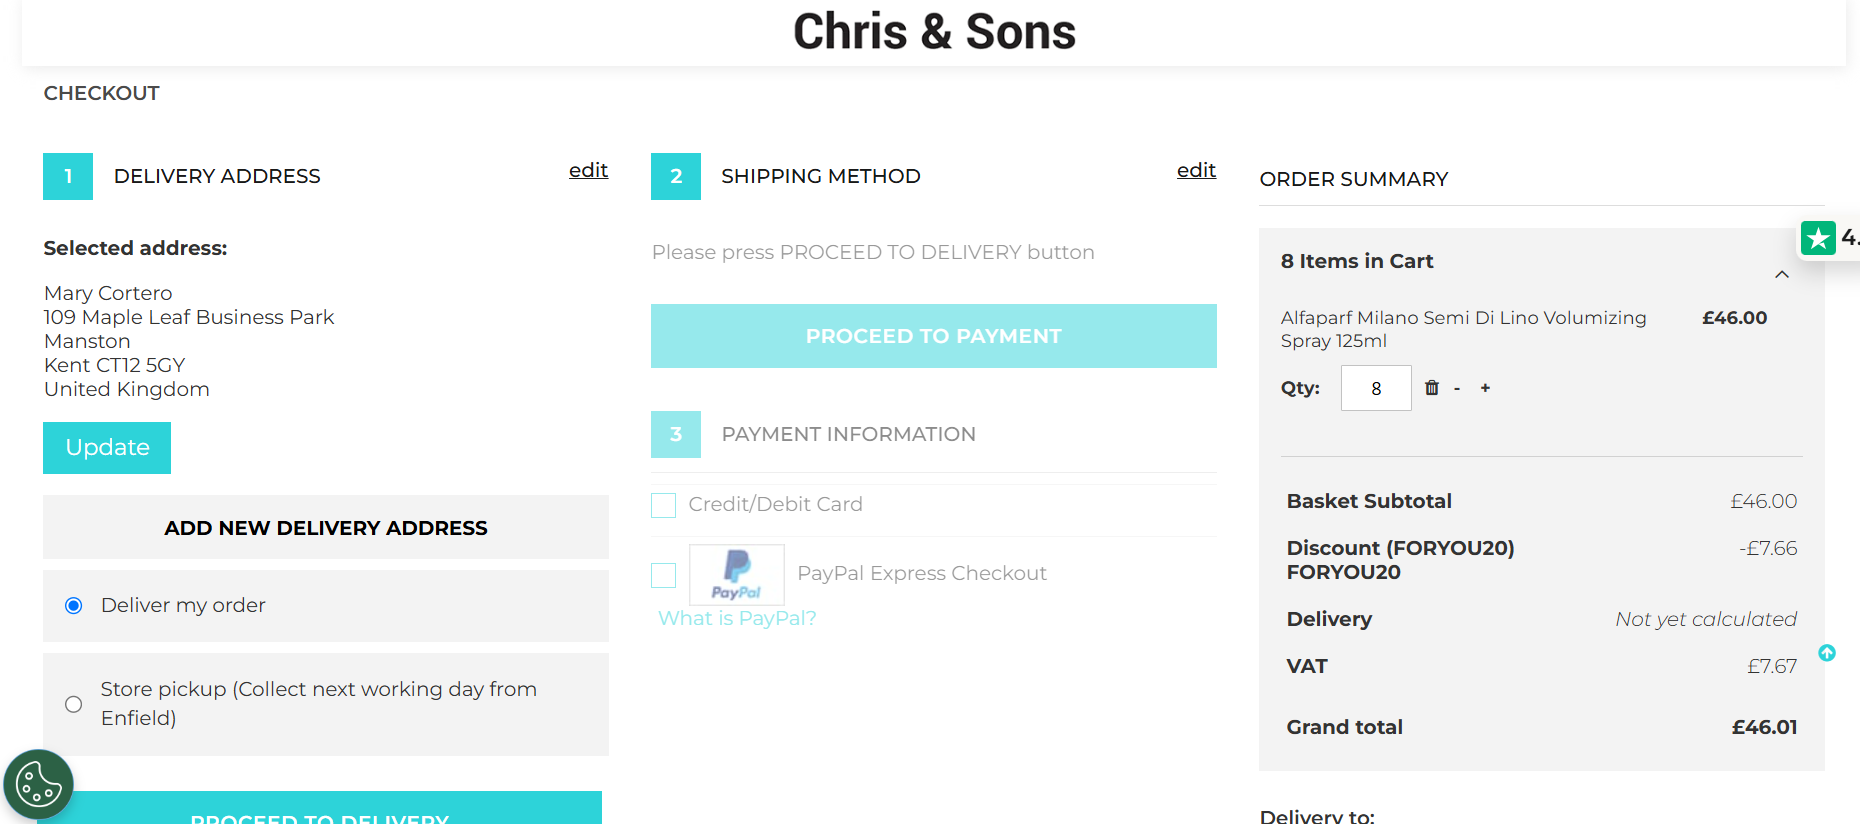Check the PayPal Express Checkout option
Viewport: 1860px width, 824px height.
coord(663,575)
